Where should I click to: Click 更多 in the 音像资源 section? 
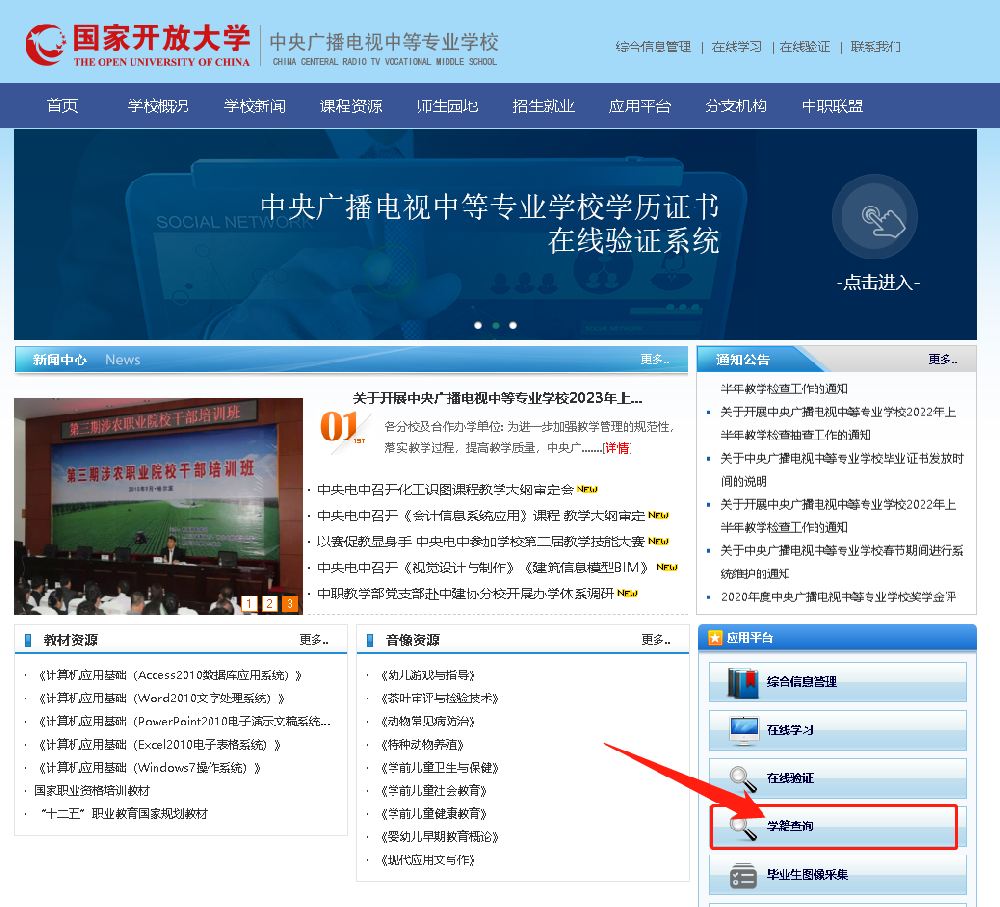pos(656,640)
